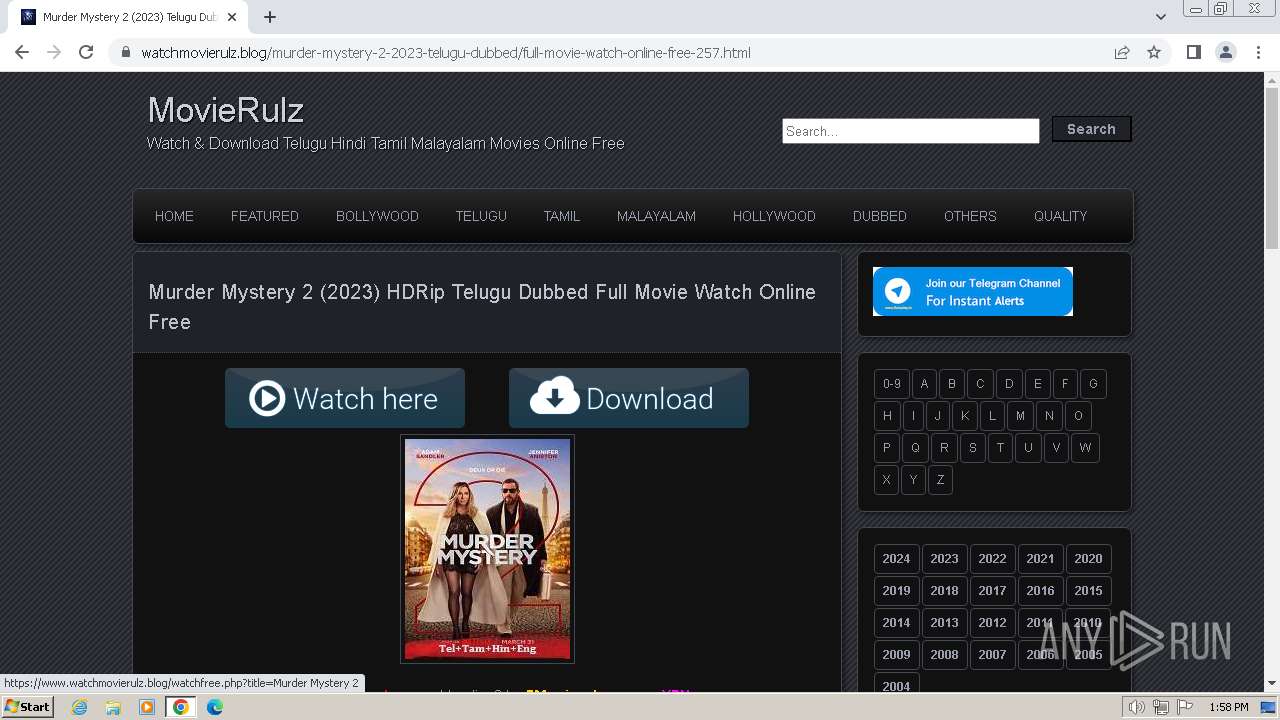This screenshot has height=720, width=1280.
Task: Open the Windows Start menu
Action: 28,707
